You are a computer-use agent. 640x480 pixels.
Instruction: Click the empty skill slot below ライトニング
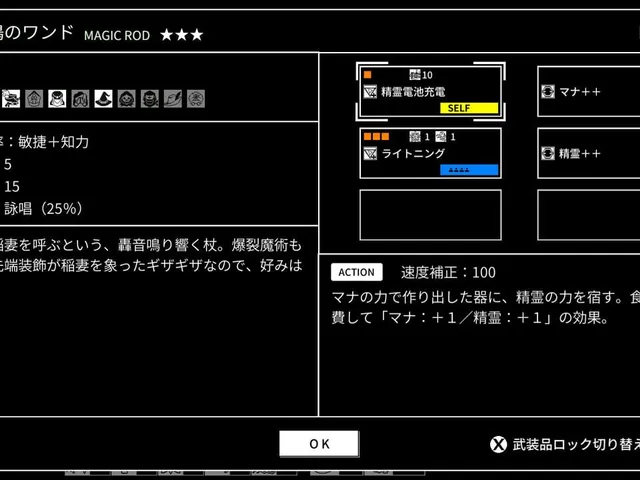pos(430,215)
